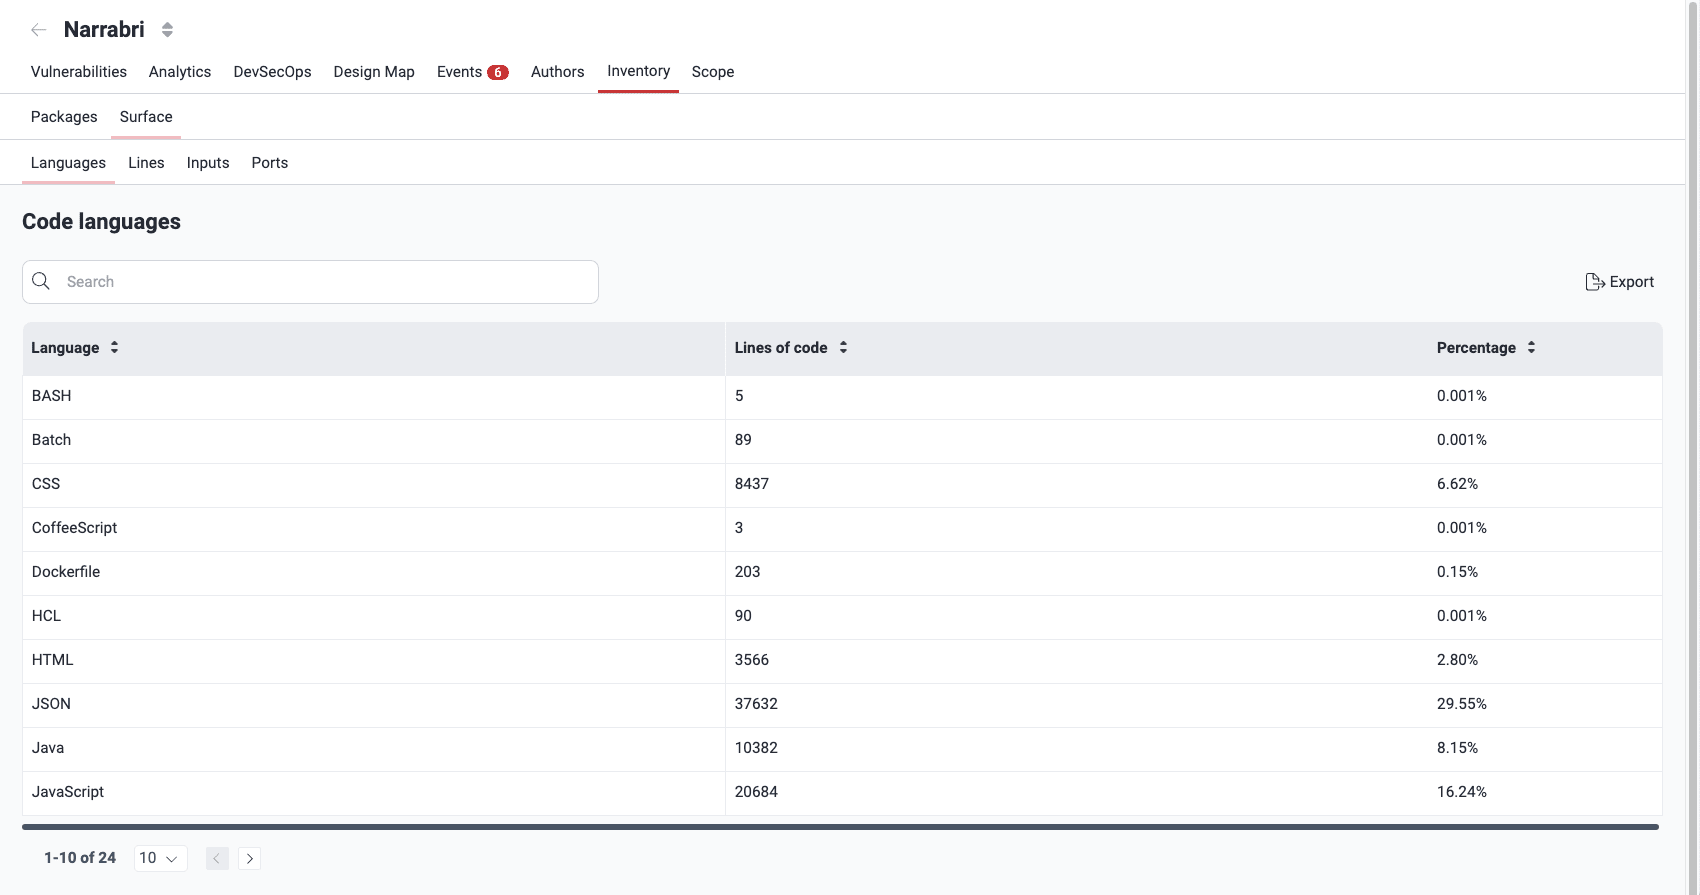Click the horizontal scrollbar under the table

point(840,827)
